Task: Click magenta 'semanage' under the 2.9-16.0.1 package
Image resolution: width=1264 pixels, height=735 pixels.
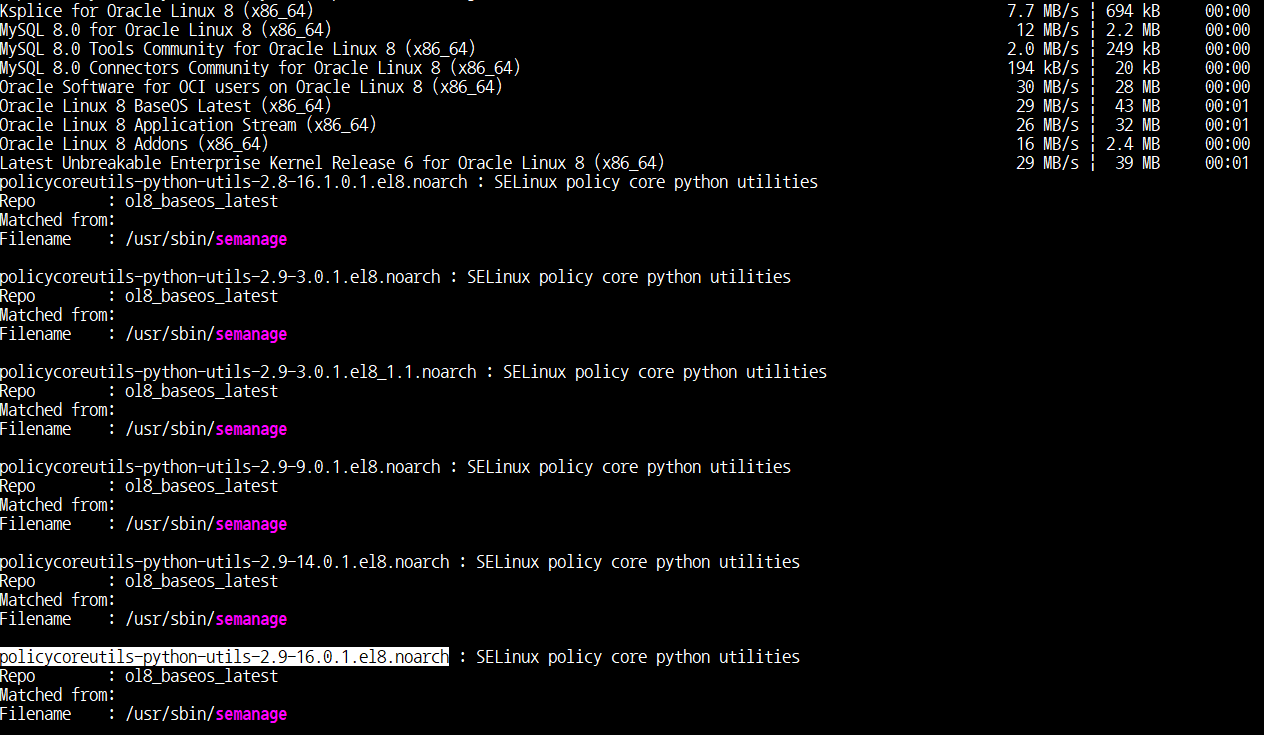Action: (252, 715)
